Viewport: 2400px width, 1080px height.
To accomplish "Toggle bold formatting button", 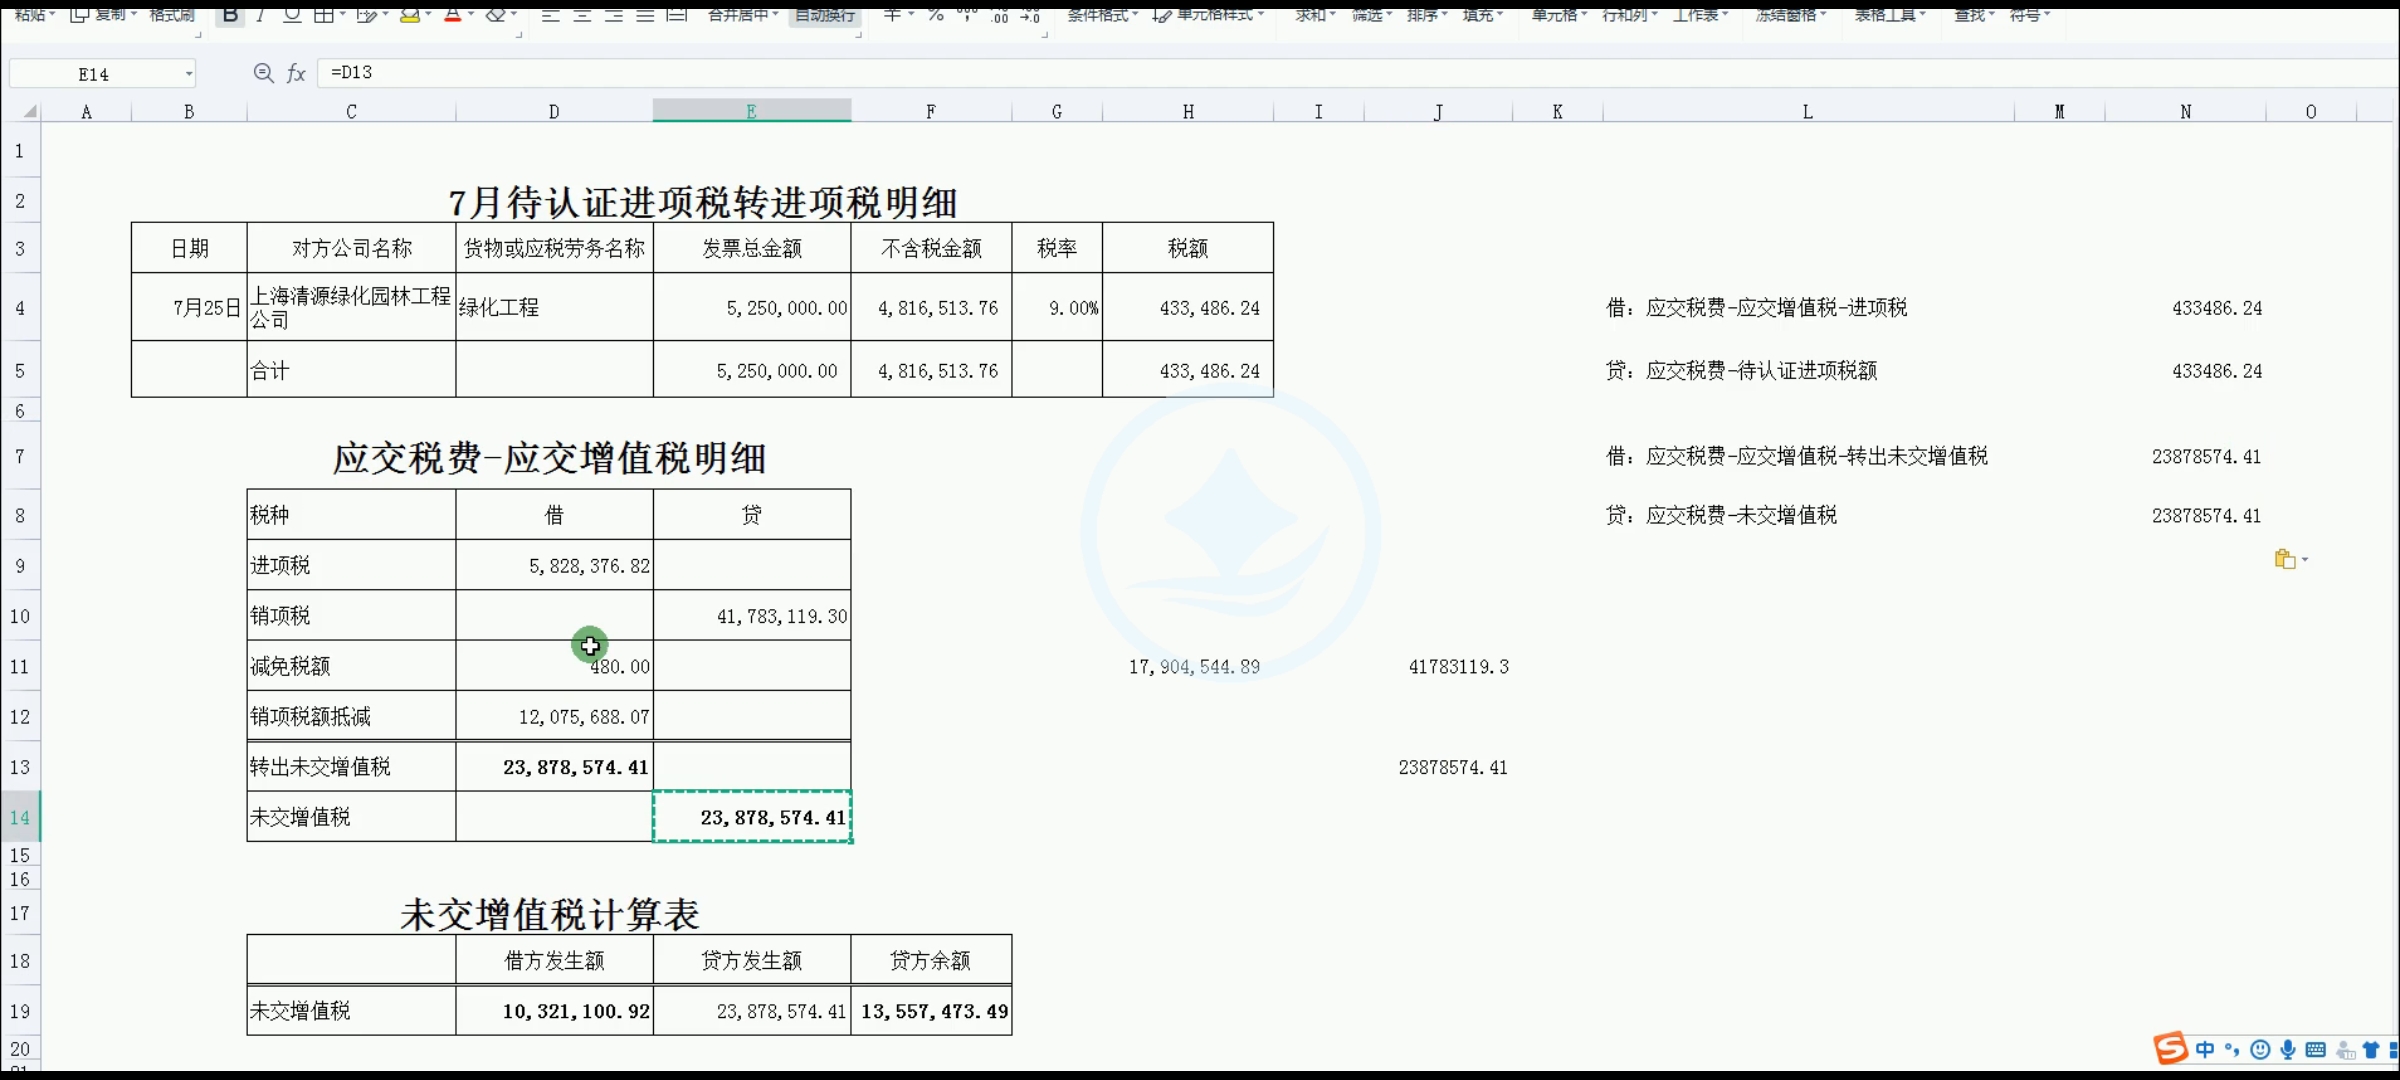I will coord(231,14).
